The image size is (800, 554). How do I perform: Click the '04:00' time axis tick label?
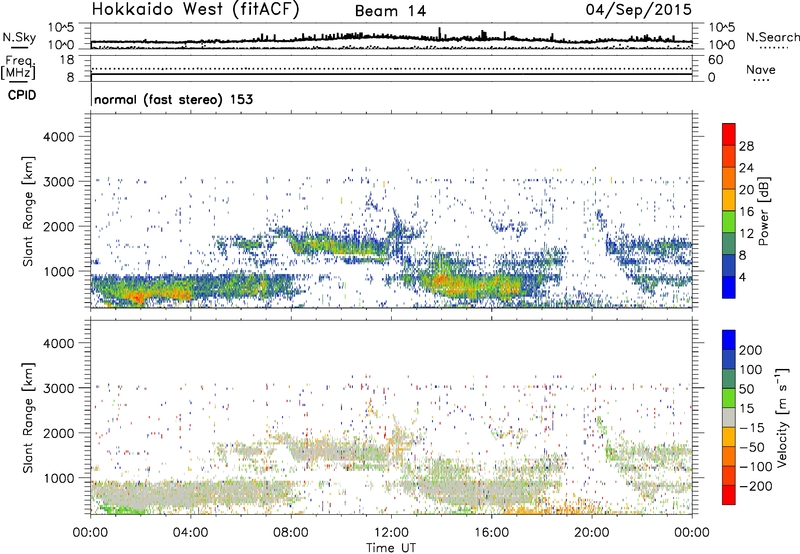click(x=191, y=533)
